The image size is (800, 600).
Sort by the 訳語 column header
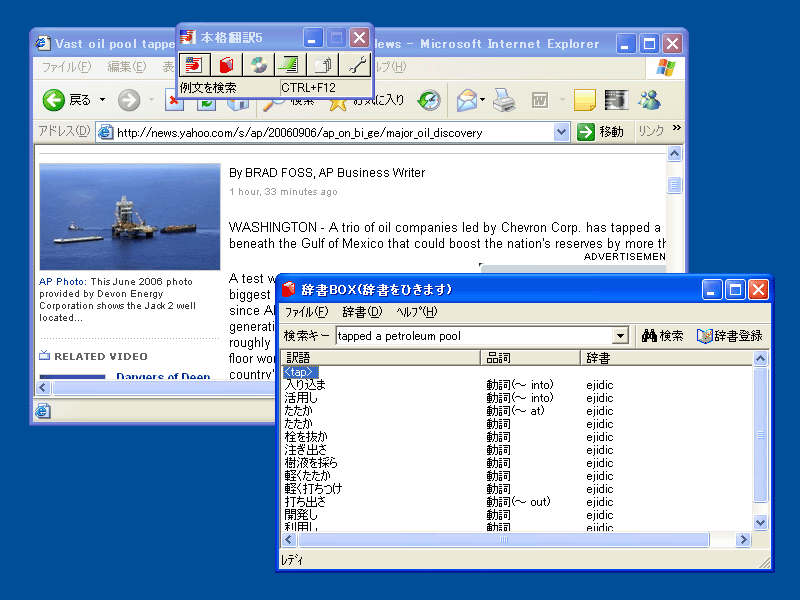point(381,358)
